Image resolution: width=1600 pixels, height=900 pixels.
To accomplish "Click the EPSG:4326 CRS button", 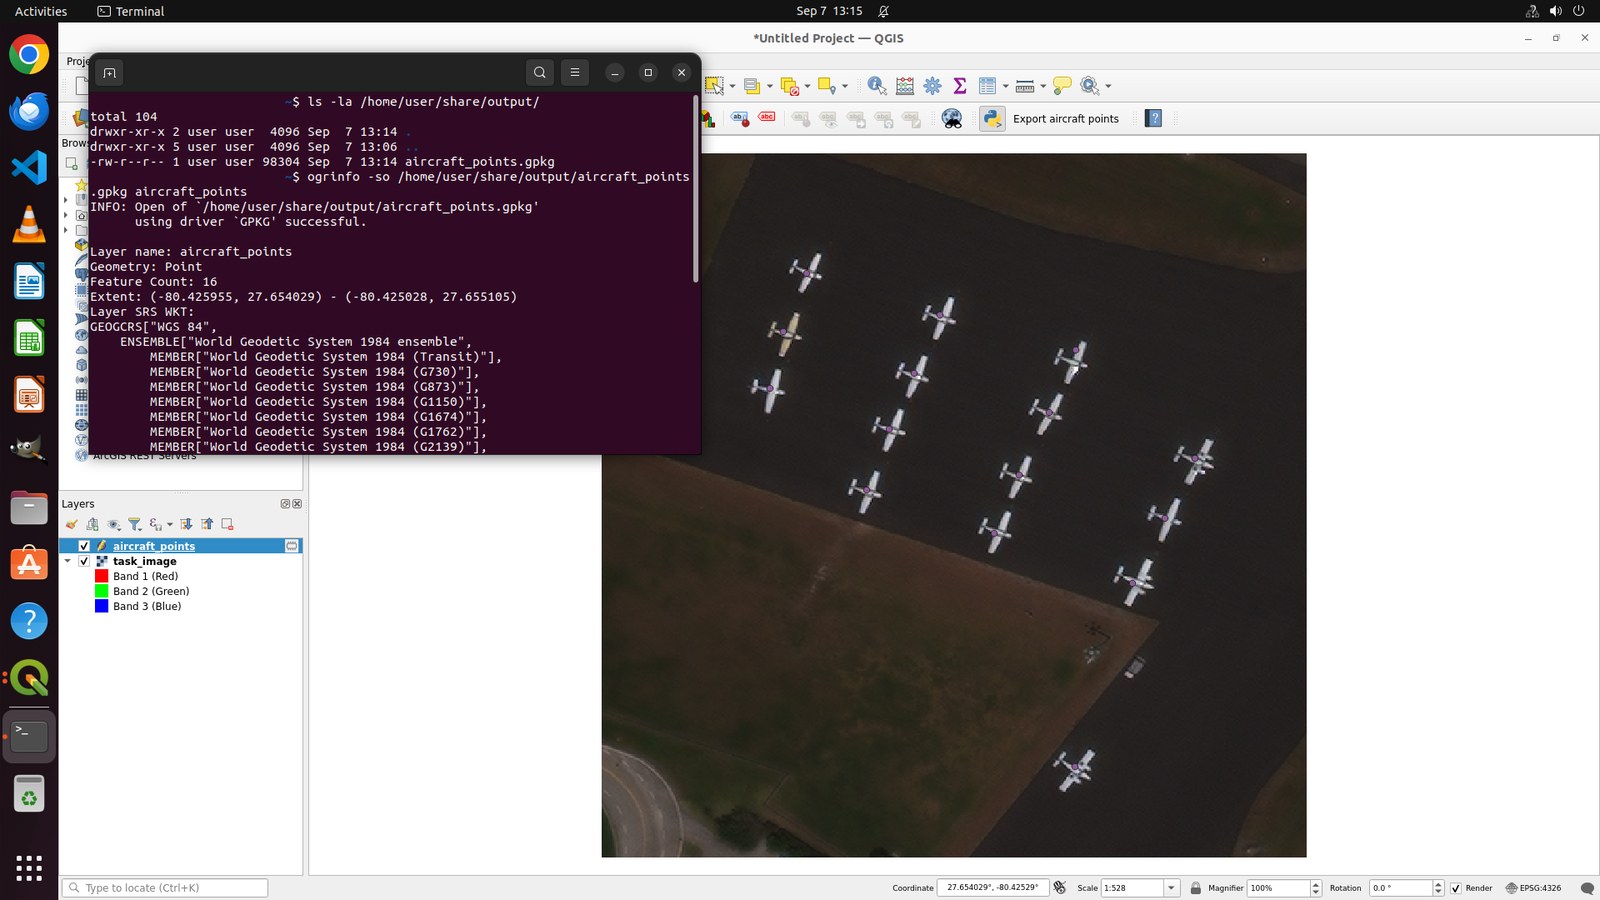I will click(1533, 888).
